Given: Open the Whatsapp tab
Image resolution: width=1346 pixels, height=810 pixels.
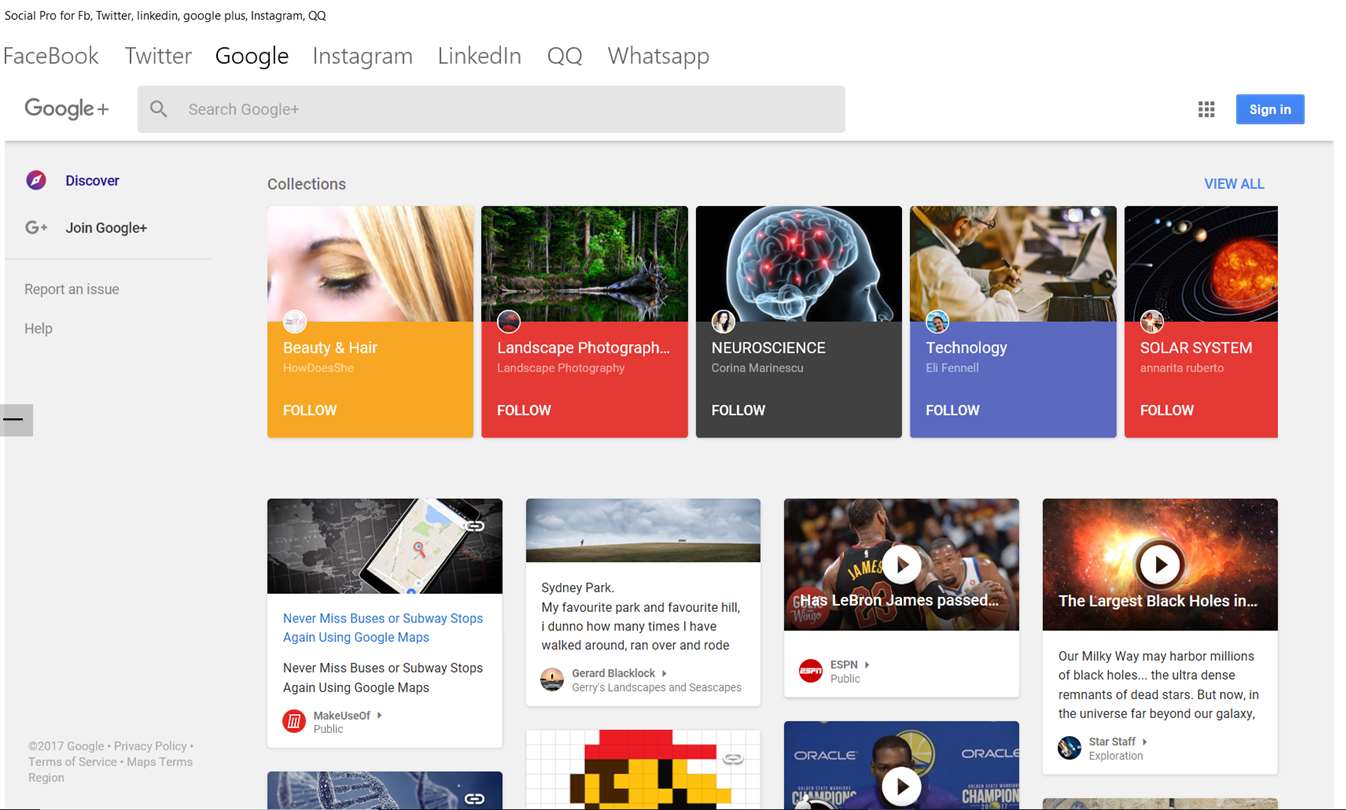Looking at the screenshot, I should pyautogui.click(x=658, y=56).
